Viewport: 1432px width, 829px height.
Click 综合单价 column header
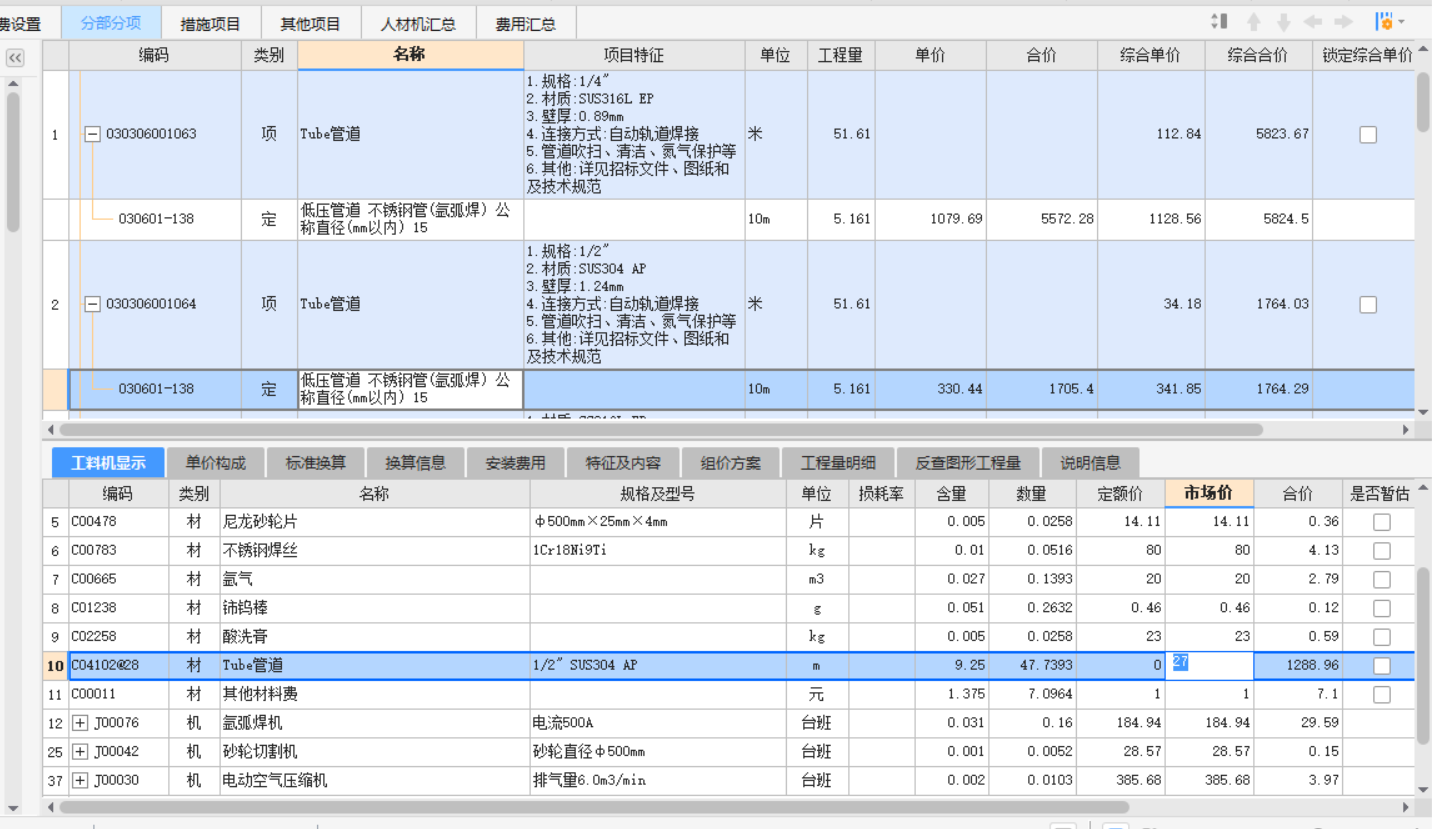(1151, 55)
